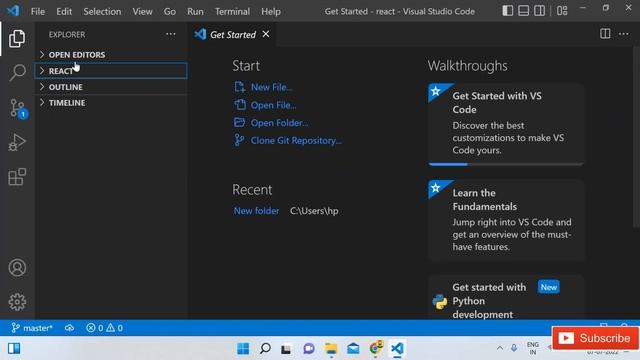Viewport: 640px width, 360px height.
Task: Open Get Started with VS Code walkthrough
Action: (x=506, y=124)
